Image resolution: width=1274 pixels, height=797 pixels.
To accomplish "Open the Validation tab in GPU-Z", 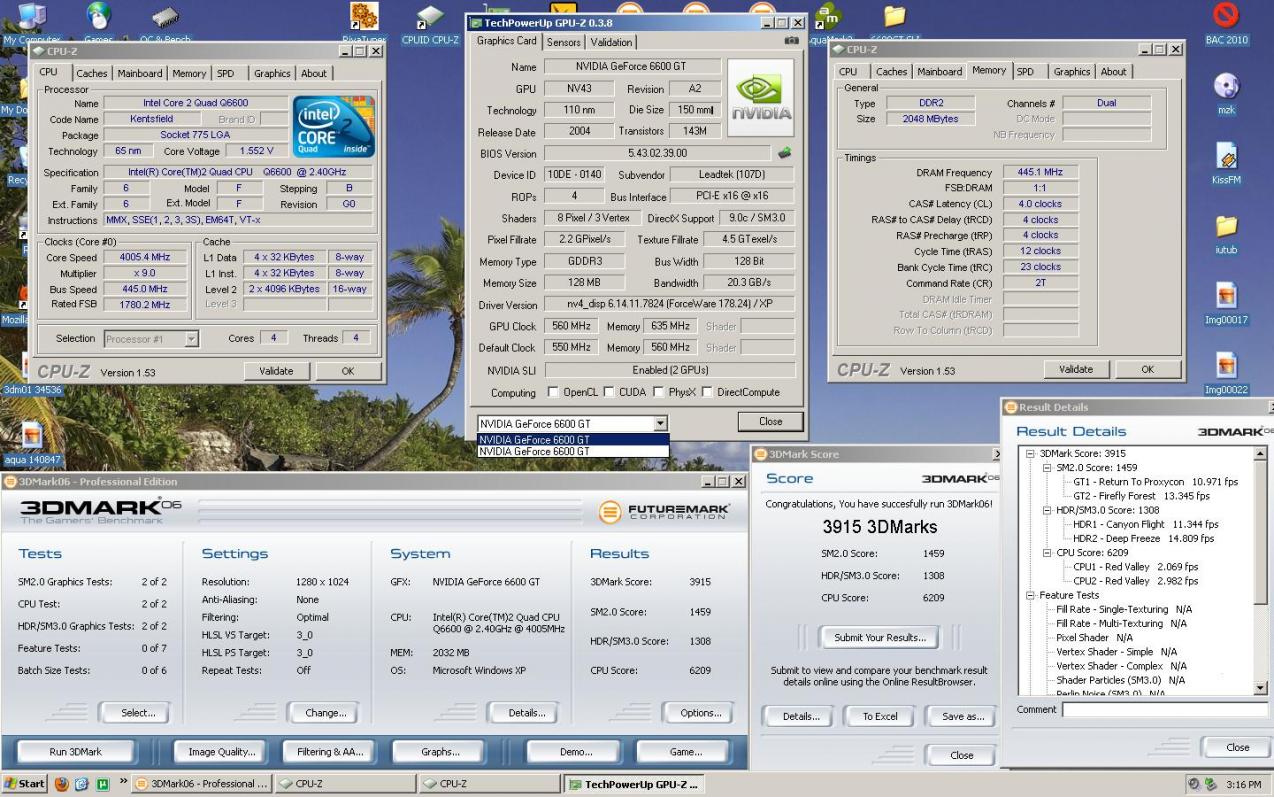I will click(611, 43).
